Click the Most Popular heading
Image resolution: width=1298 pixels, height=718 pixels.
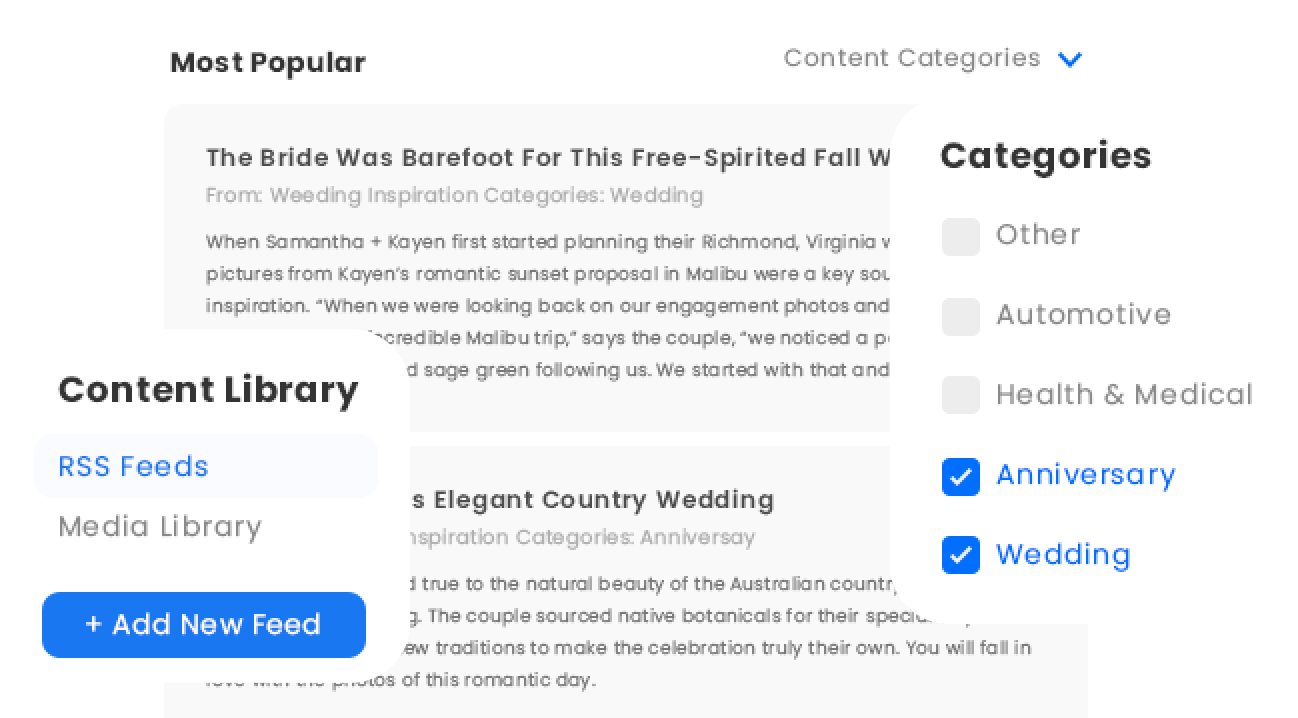click(268, 62)
